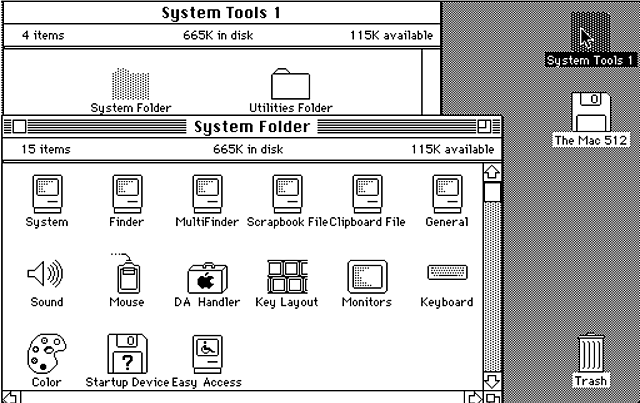Select the Finder file icon
The width and height of the screenshot is (640, 403).
click(x=127, y=194)
